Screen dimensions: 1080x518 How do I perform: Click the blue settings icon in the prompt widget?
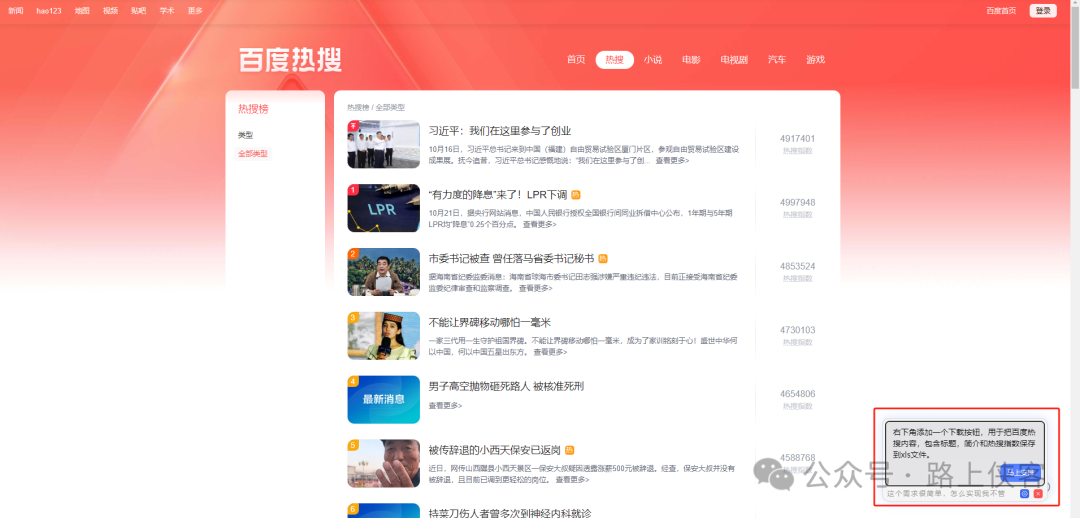[x=1025, y=493]
